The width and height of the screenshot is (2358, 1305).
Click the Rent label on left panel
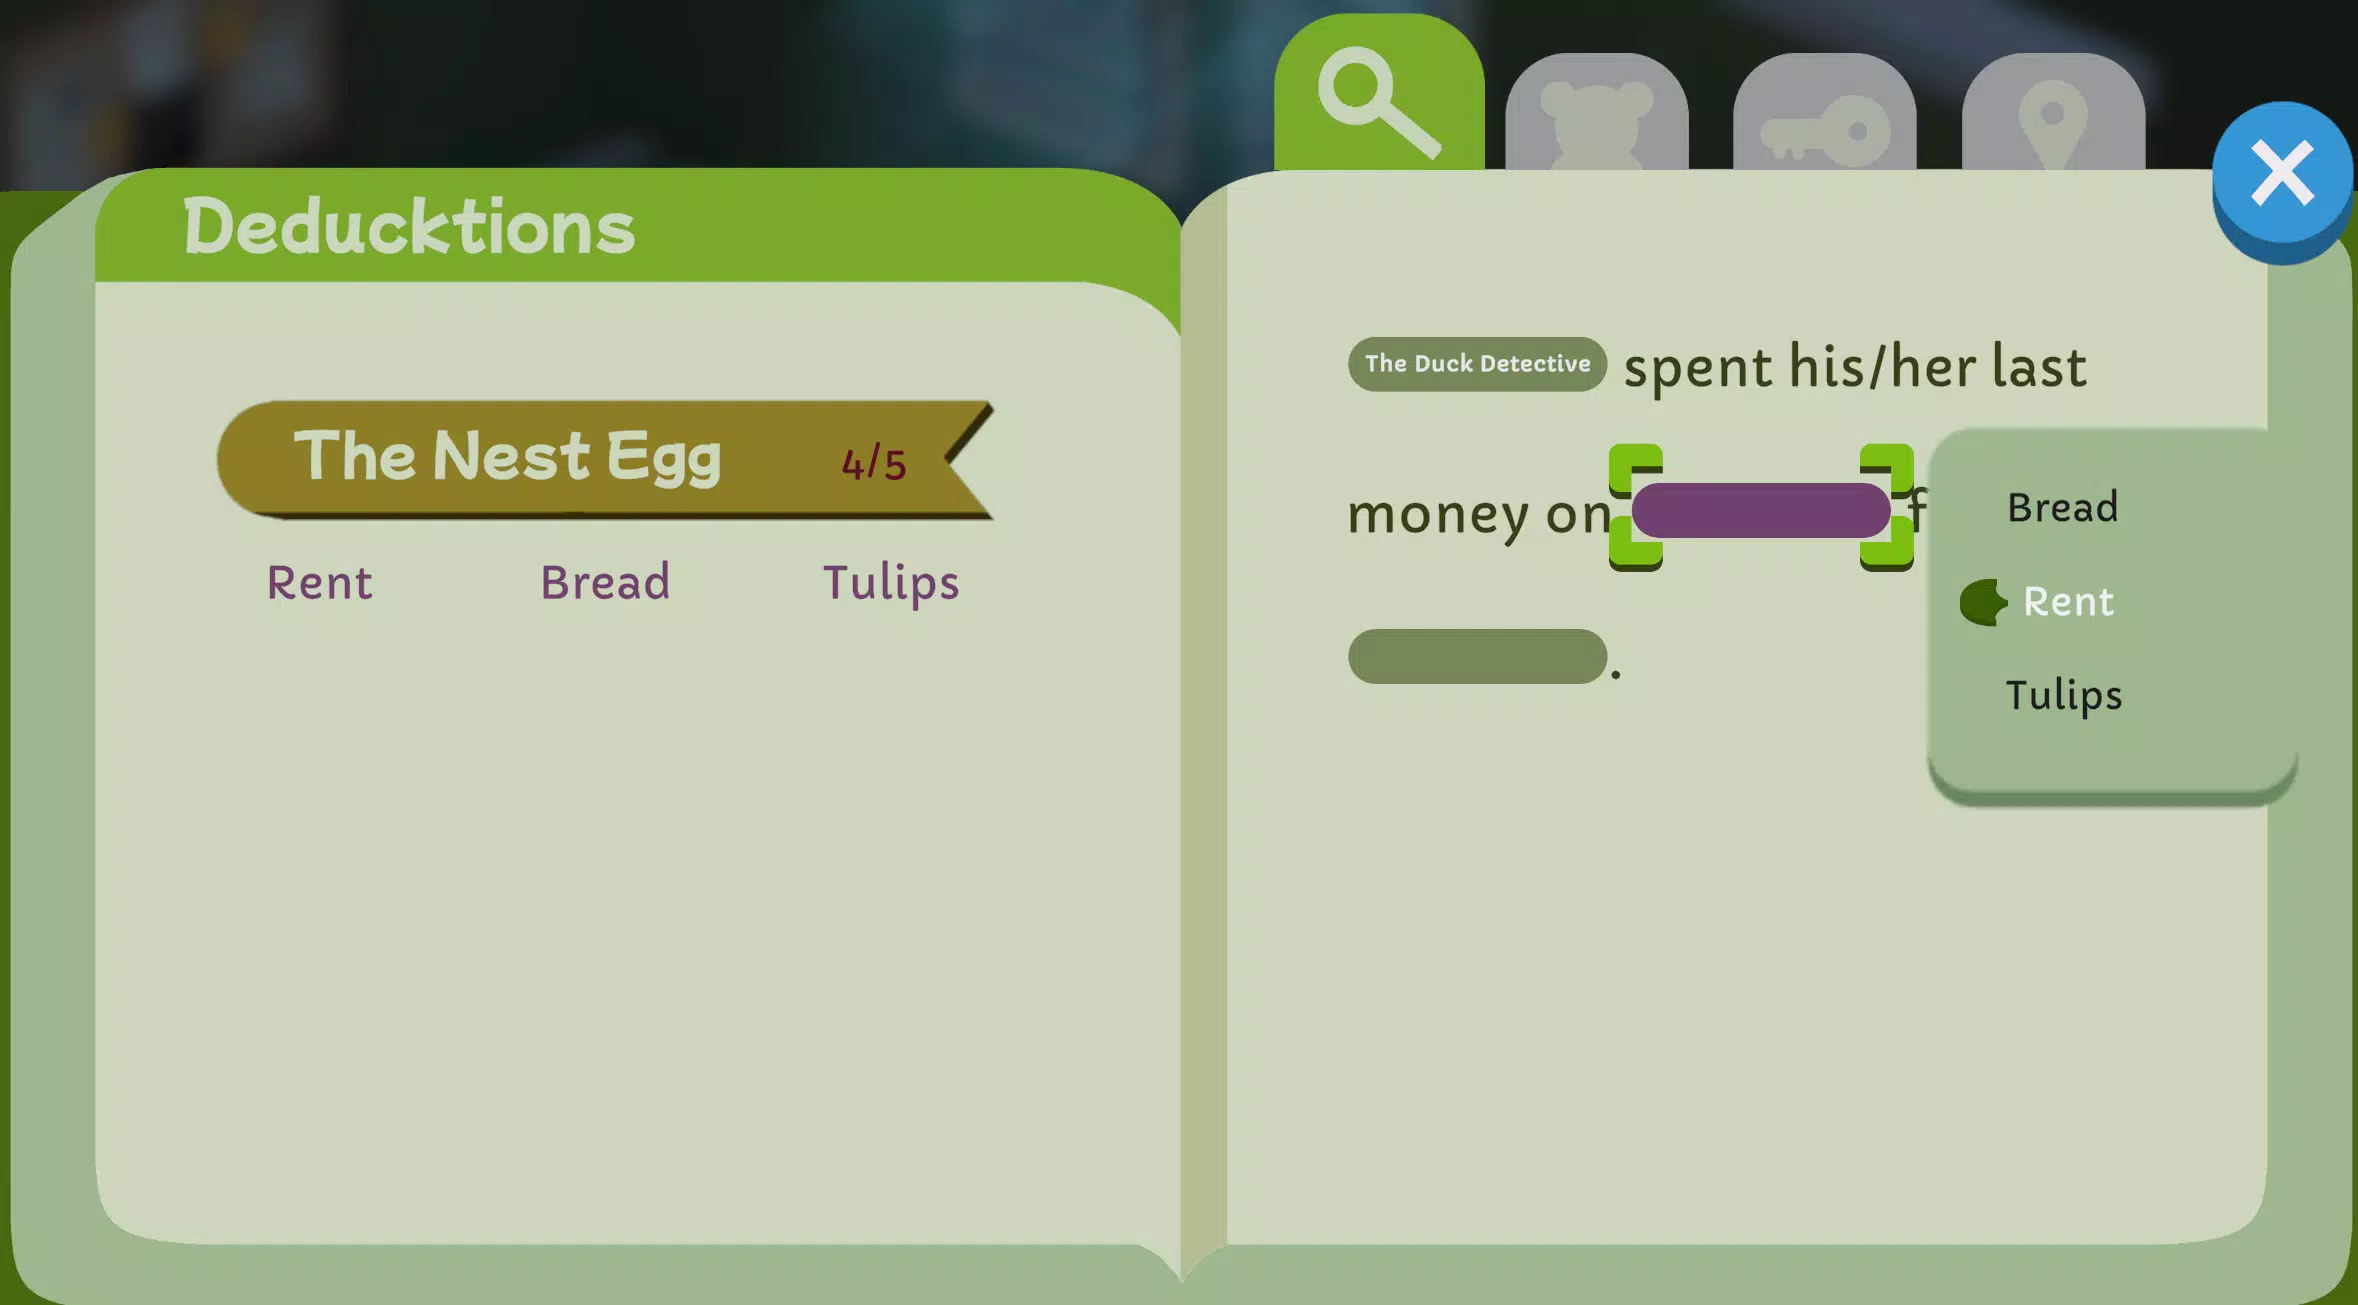click(x=320, y=582)
